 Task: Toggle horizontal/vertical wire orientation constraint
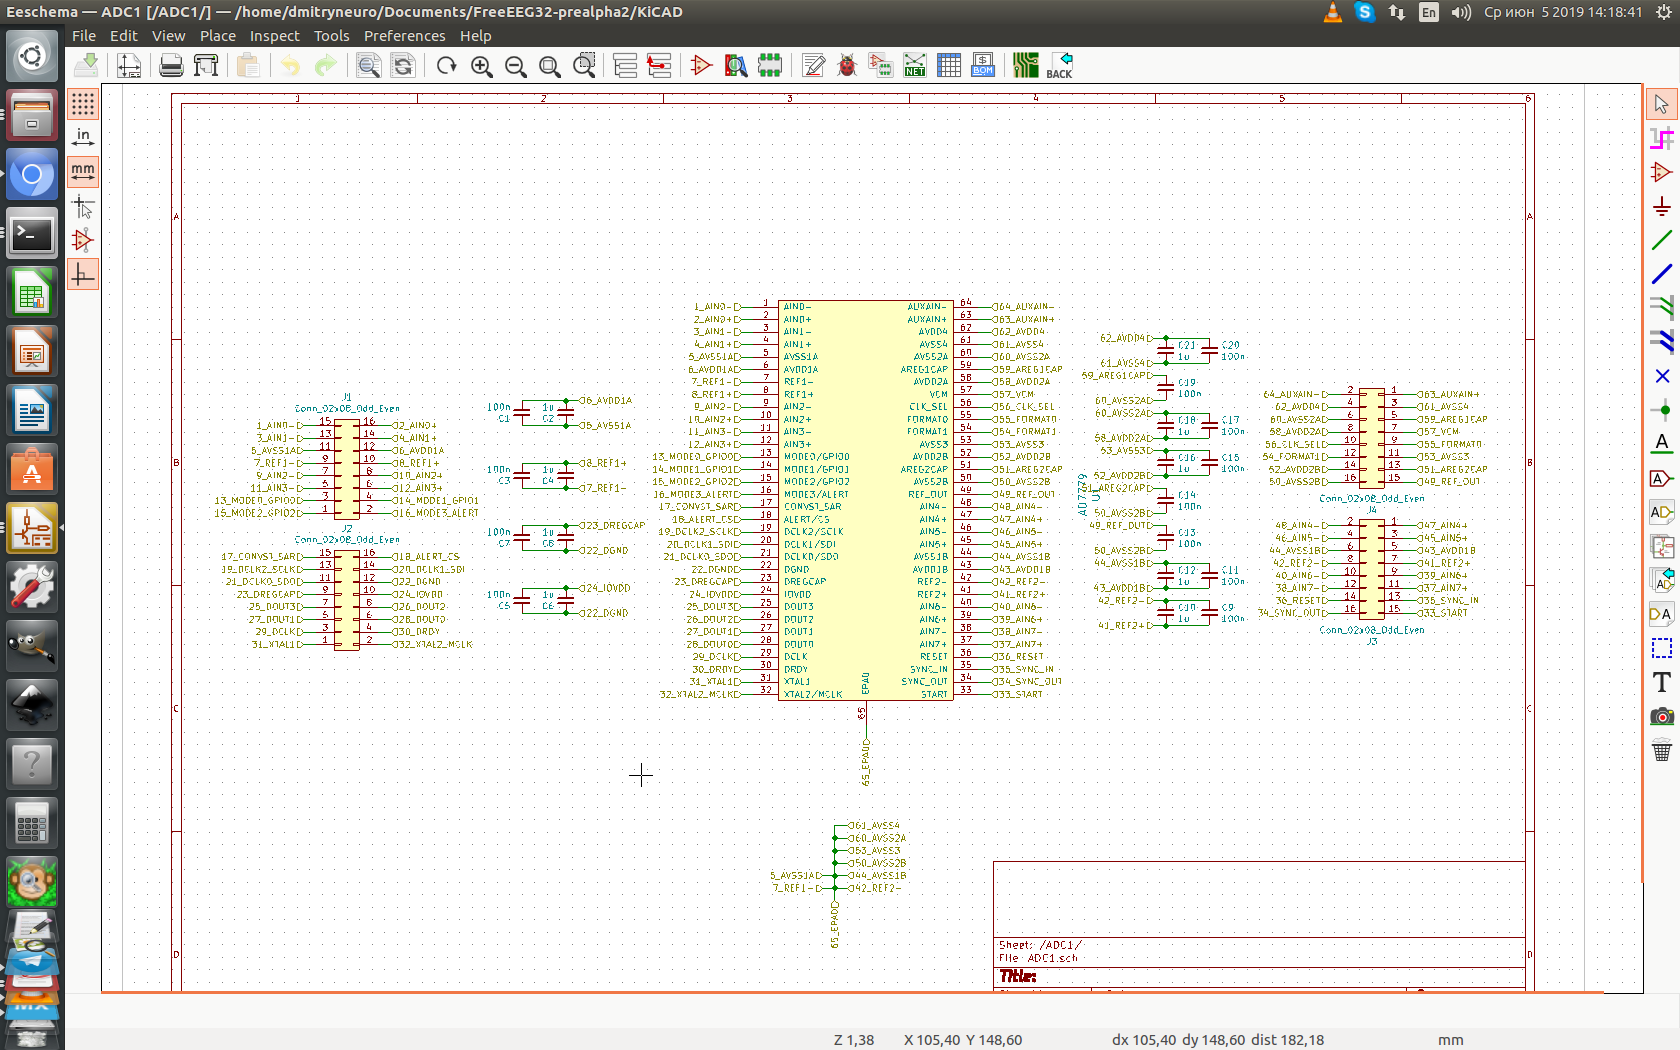coord(83,274)
